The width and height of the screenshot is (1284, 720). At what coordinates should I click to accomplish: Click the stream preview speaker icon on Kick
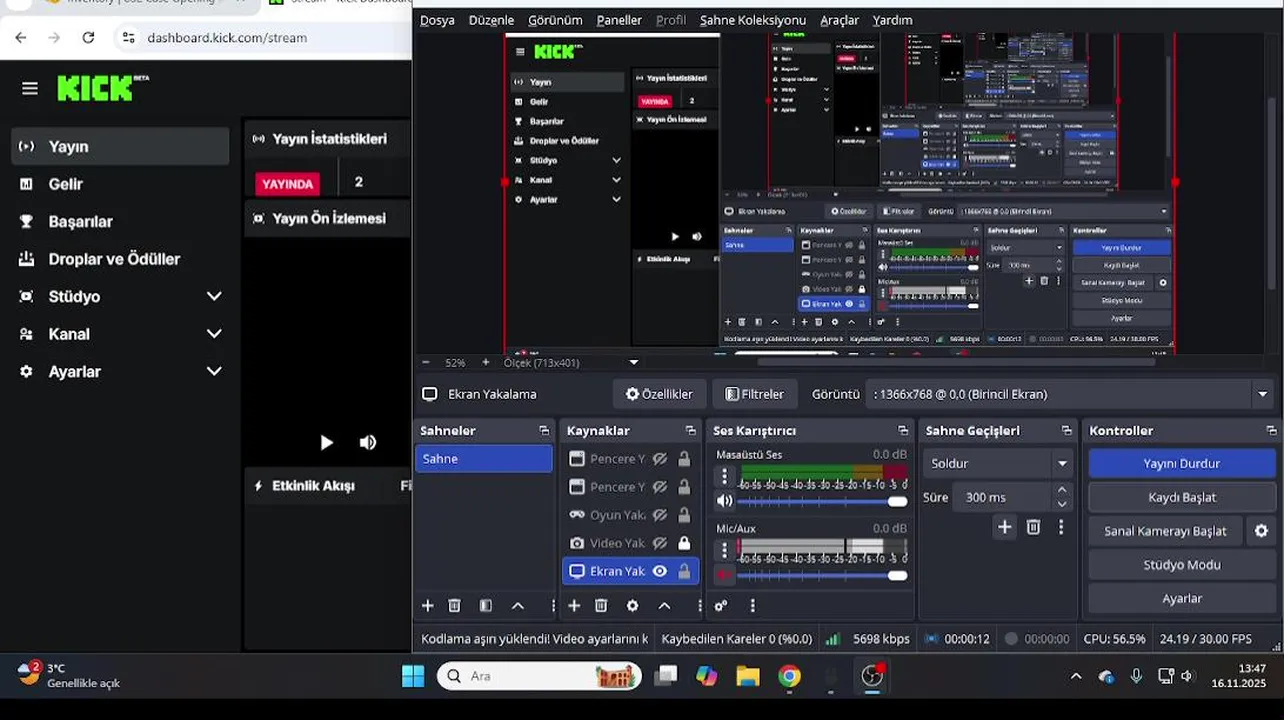point(368,442)
